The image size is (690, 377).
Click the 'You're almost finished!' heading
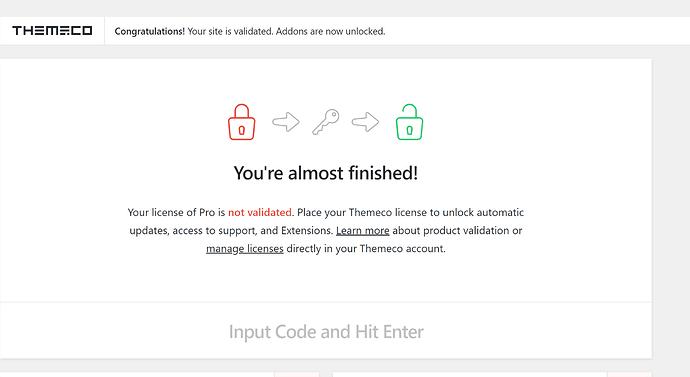pyautogui.click(x=326, y=173)
